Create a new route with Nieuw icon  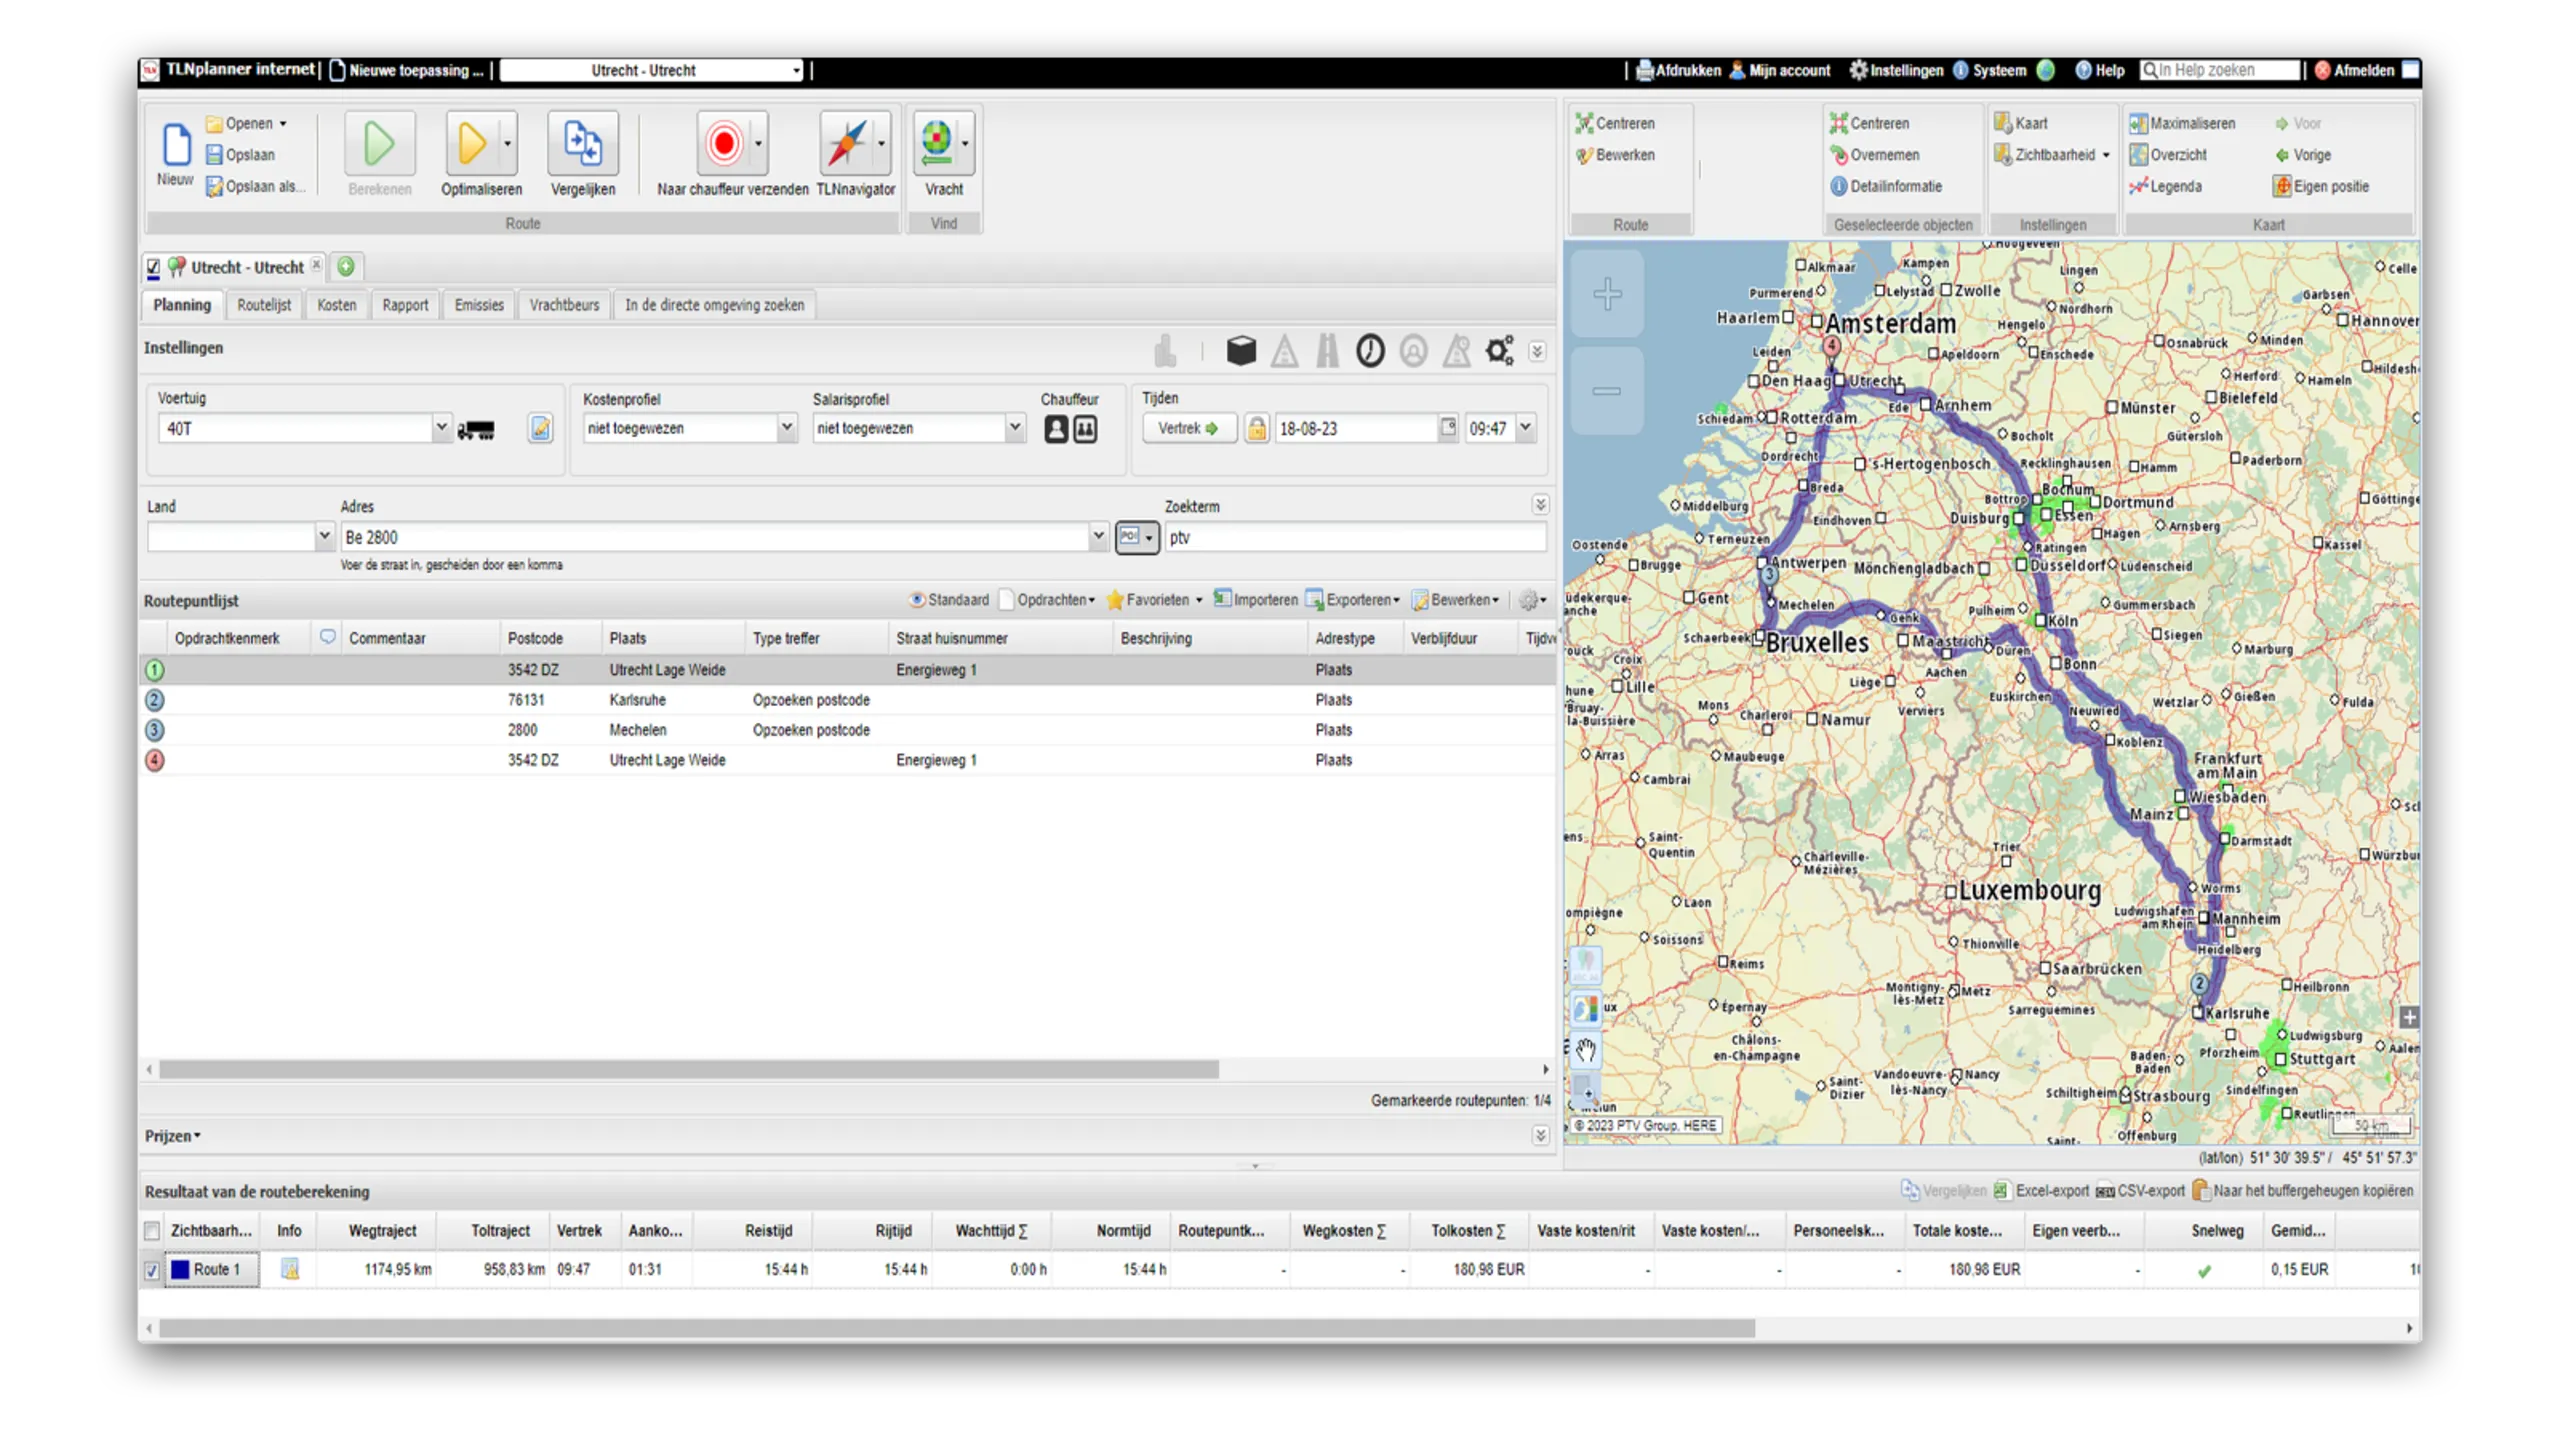(x=176, y=144)
